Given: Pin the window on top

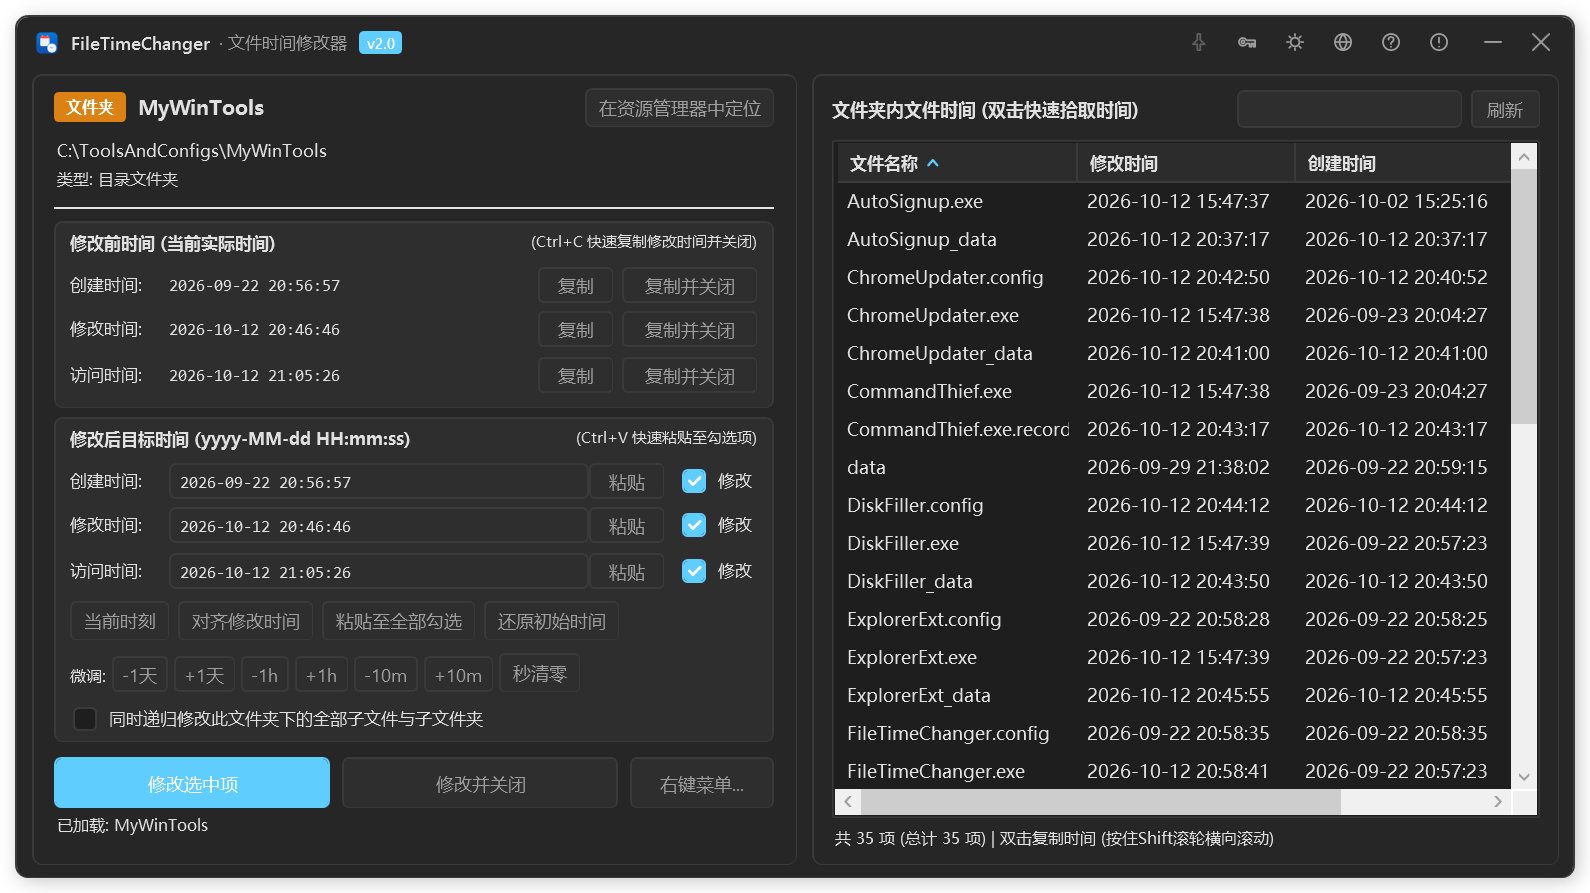Looking at the screenshot, I should pos(1198,42).
